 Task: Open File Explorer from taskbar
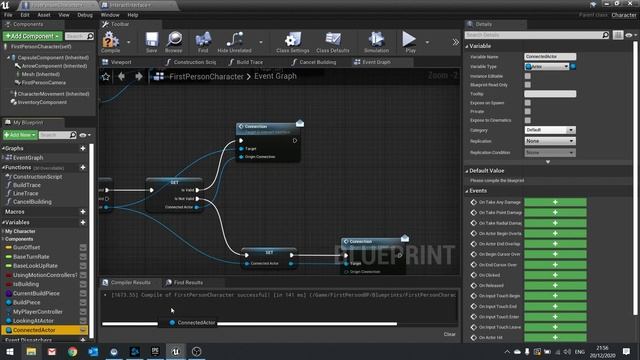[x=31, y=351]
